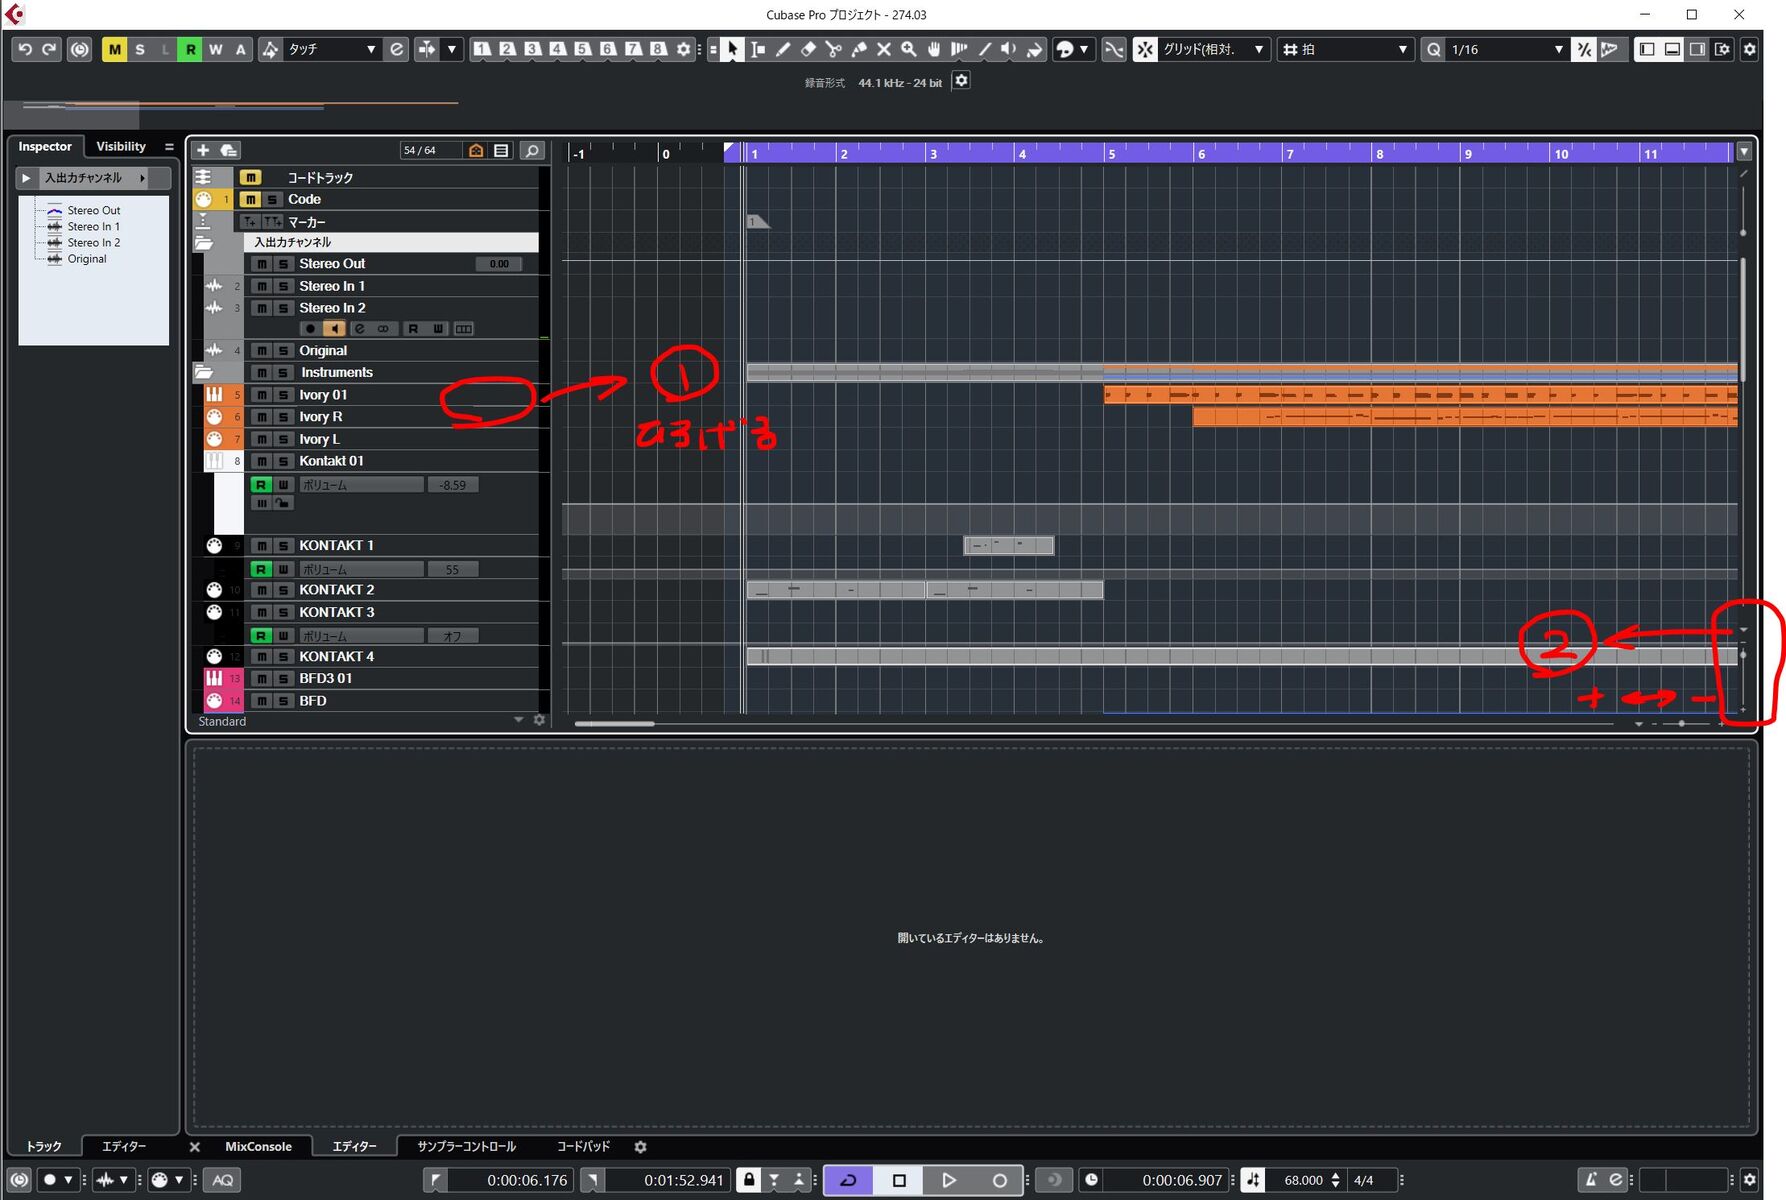Image resolution: width=1786 pixels, height=1200 pixels.
Task: Expand the 入出力チャンネル inspector section
Action: (26, 178)
